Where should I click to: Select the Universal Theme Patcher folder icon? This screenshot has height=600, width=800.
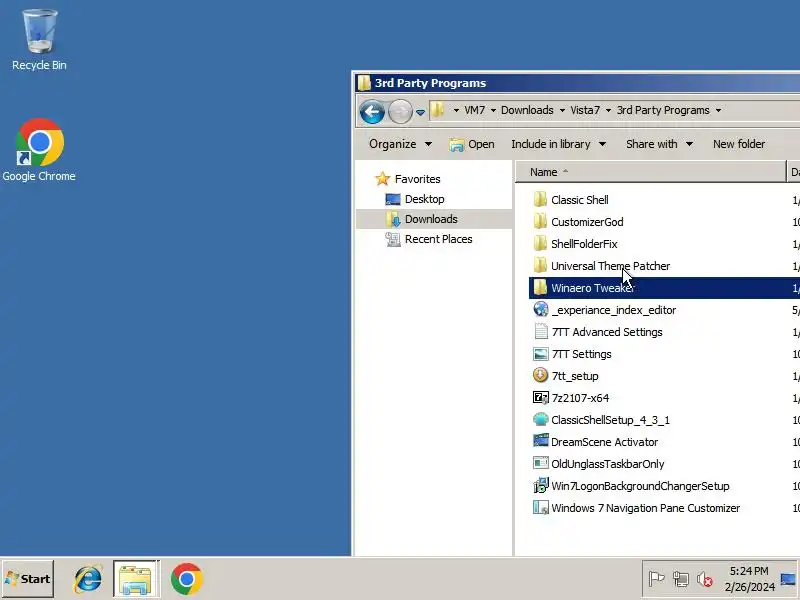click(540, 265)
